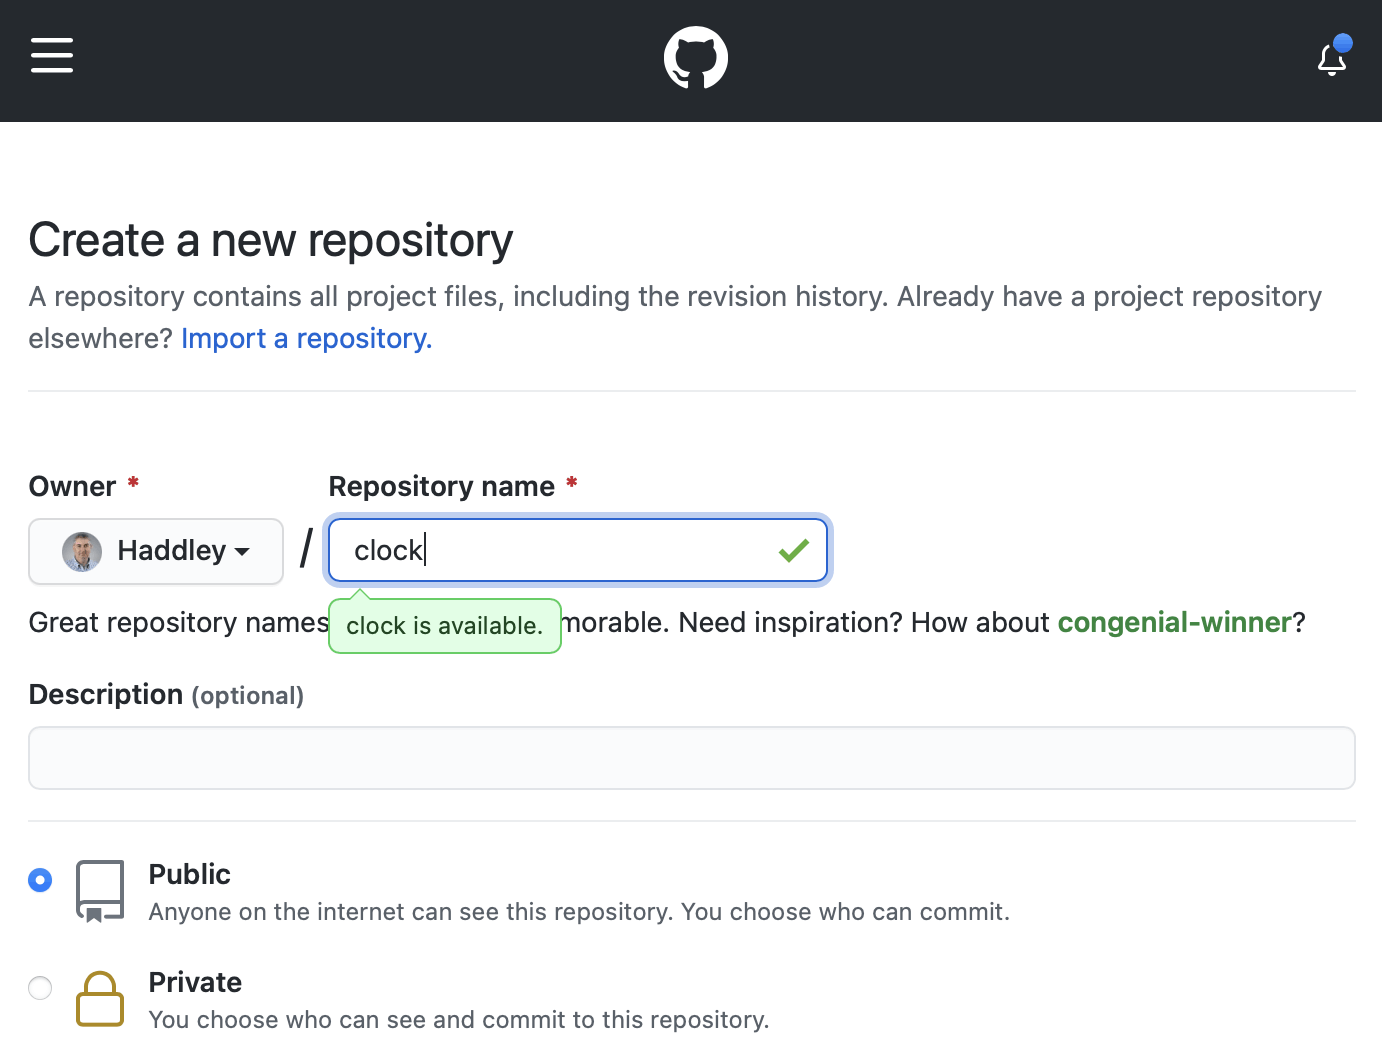This screenshot has height=1052, width=1382.
Task: Open the hamburger navigation menu
Action: click(52, 56)
